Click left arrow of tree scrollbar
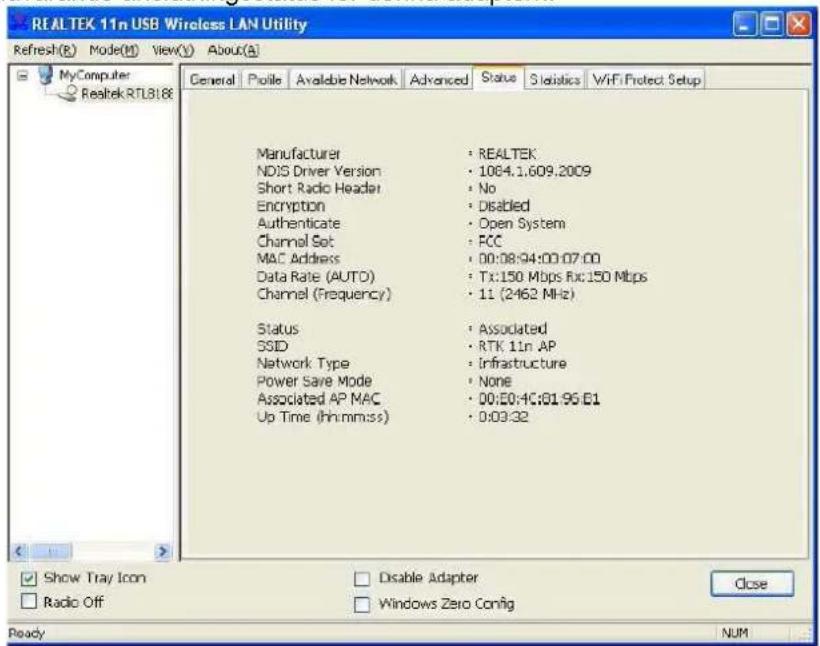This screenshot has width=820, height=646. (20, 551)
